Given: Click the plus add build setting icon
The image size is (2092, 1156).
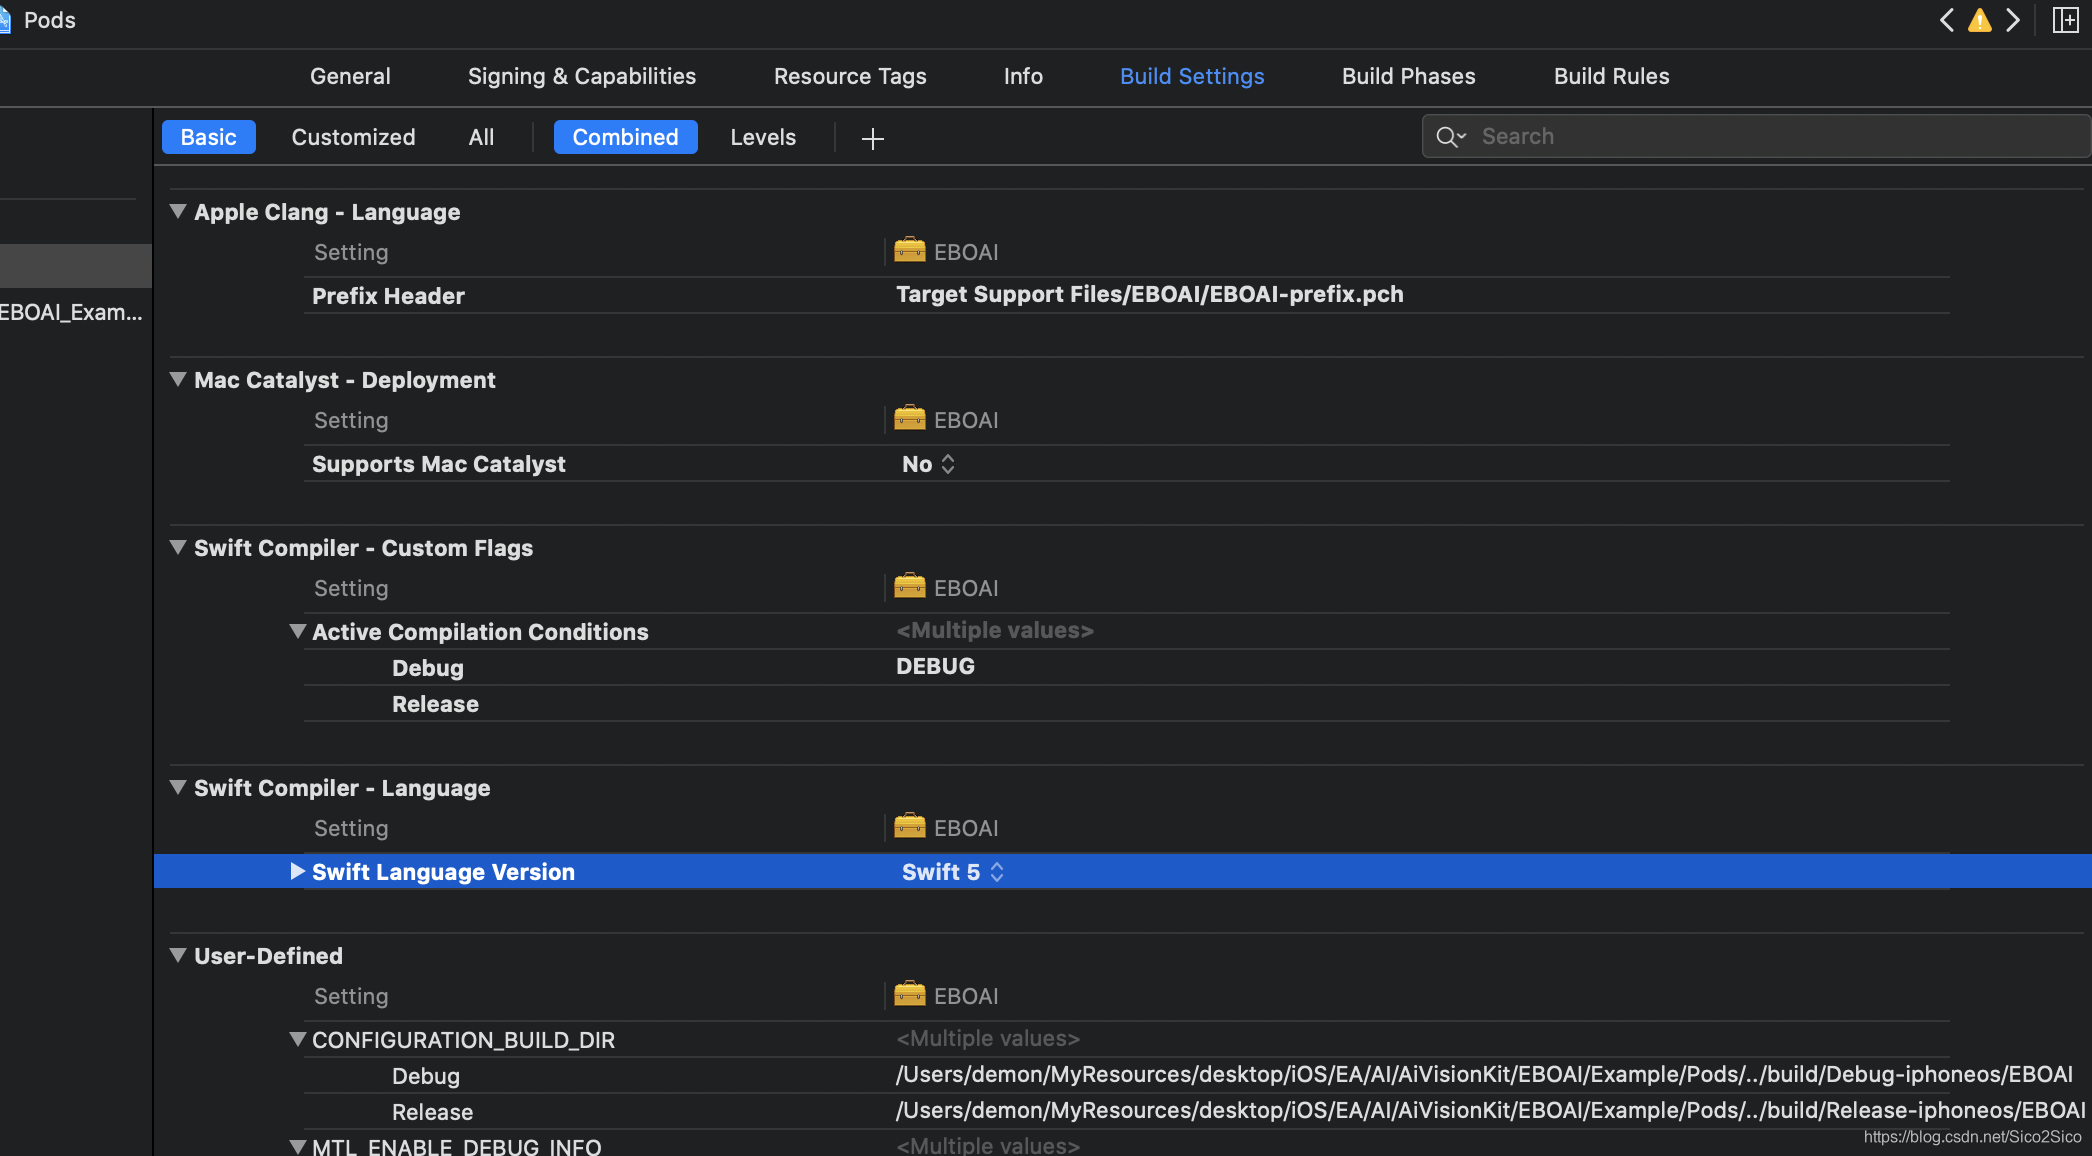Looking at the screenshot, I should [x=872, y=138].
